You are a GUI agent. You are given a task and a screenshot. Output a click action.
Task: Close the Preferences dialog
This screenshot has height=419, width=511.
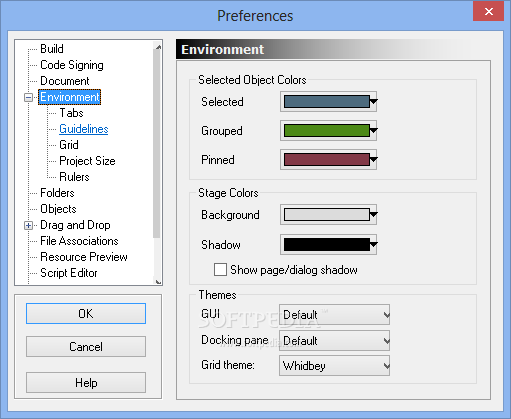point(488,11)
